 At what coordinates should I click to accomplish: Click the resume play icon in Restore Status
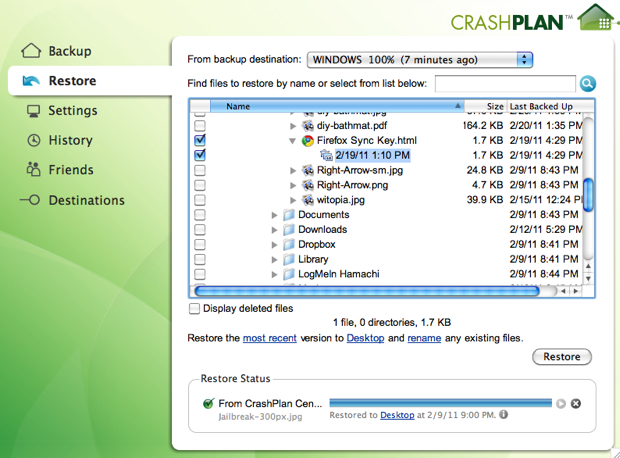point(561,404)
